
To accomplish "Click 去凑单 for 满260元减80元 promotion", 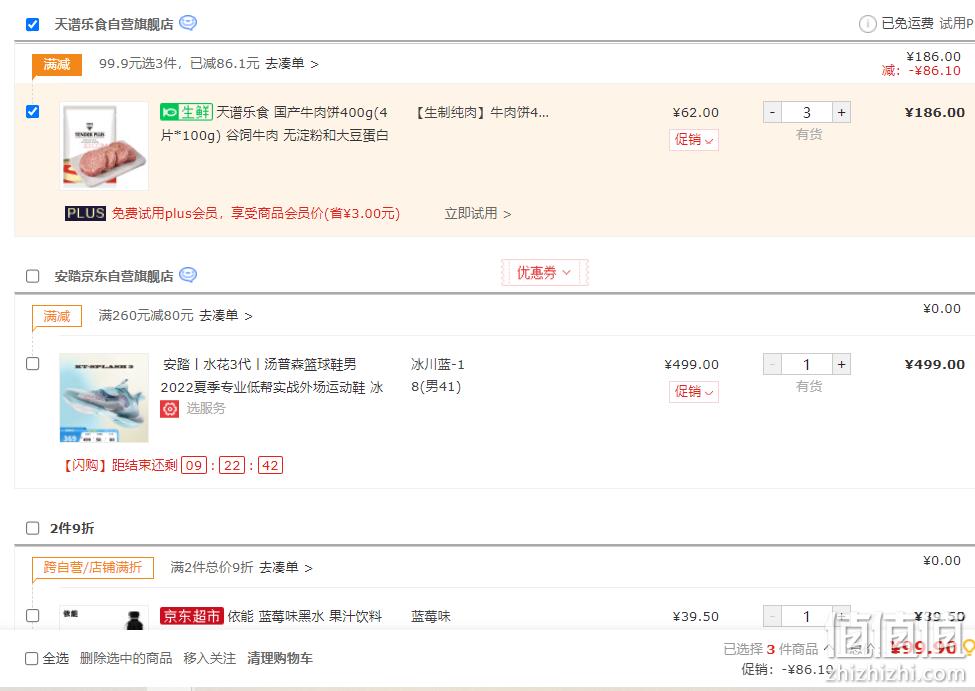I will 226,315.
